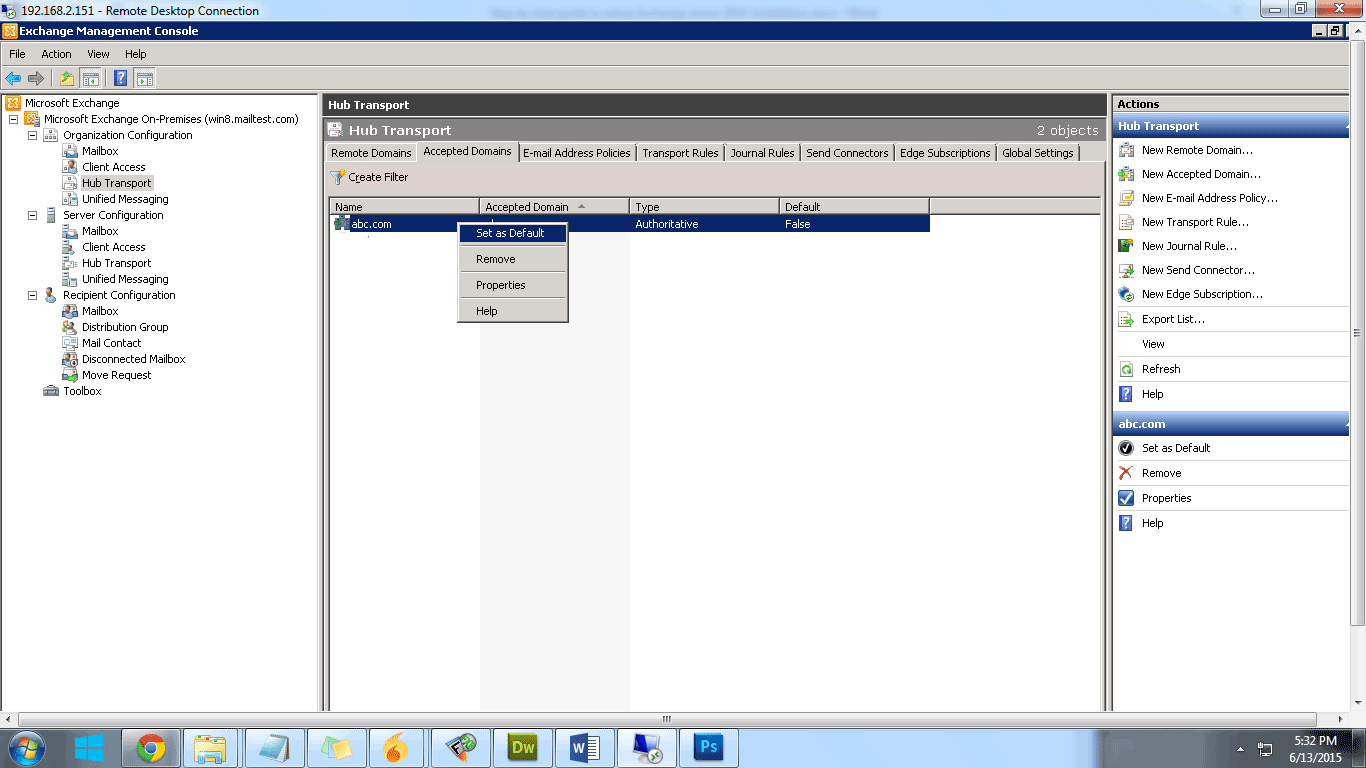Select Unified Messaging under Server Configuration

click(x=125, y=279)
